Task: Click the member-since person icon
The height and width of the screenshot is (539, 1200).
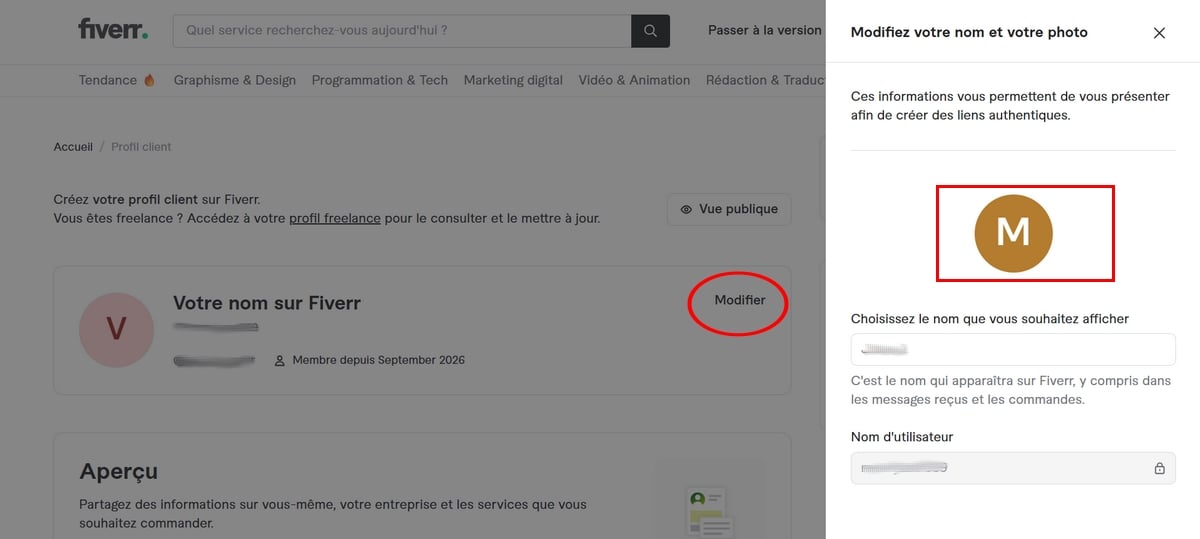Action: 280,360
